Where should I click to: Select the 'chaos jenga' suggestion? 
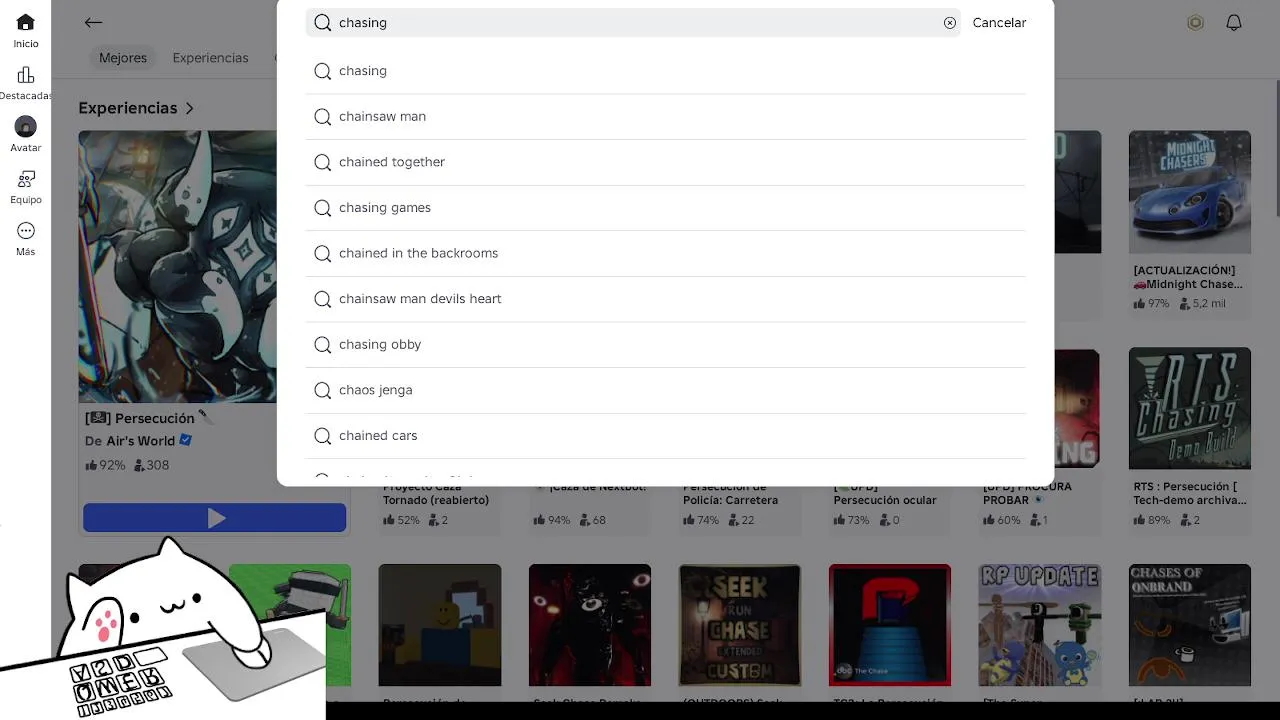666,390
